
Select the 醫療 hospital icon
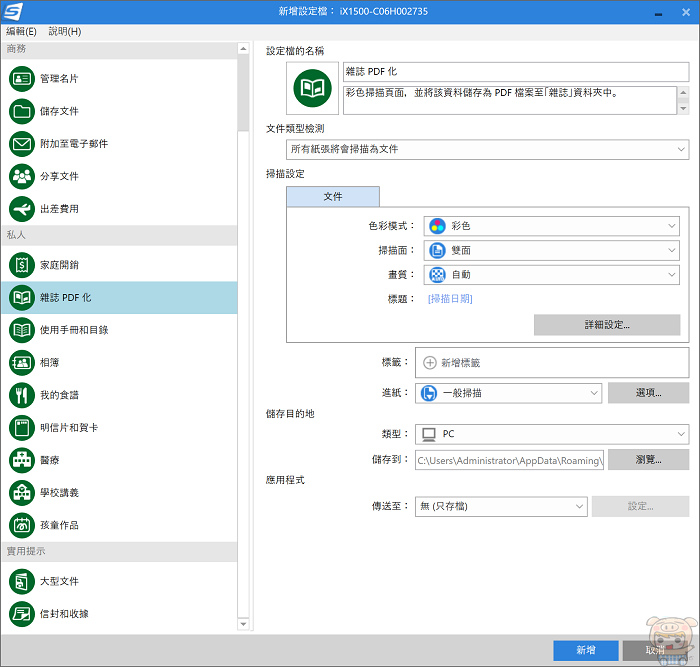22,460
